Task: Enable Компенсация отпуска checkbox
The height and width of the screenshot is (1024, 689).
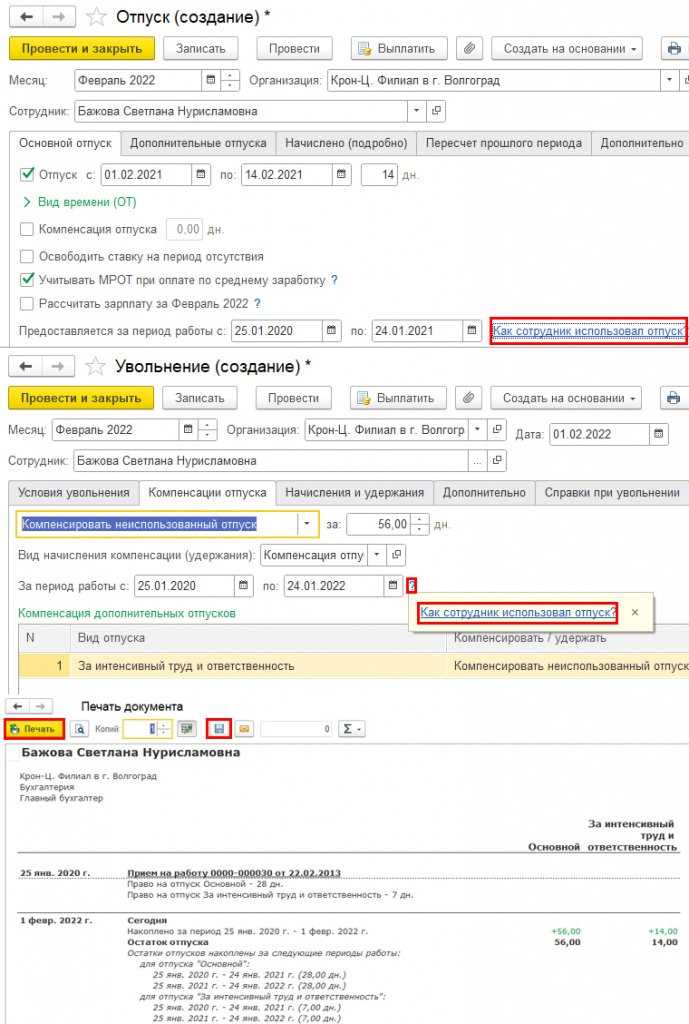Action: click(x=27, y=229)
